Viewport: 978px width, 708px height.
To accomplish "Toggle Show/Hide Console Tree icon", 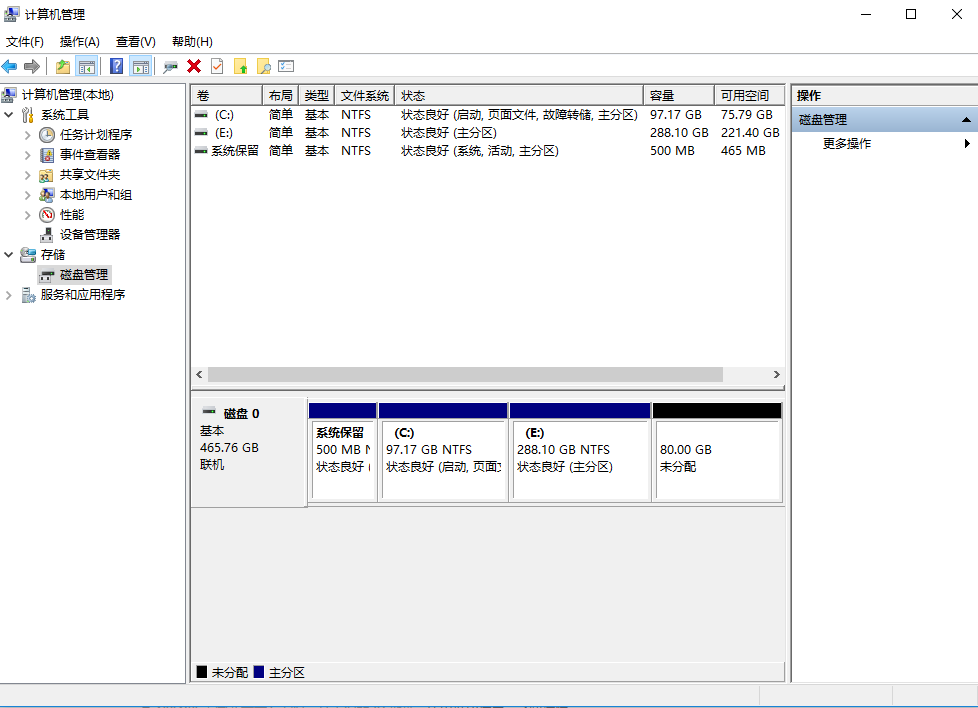I will click(x=86, y=66).
